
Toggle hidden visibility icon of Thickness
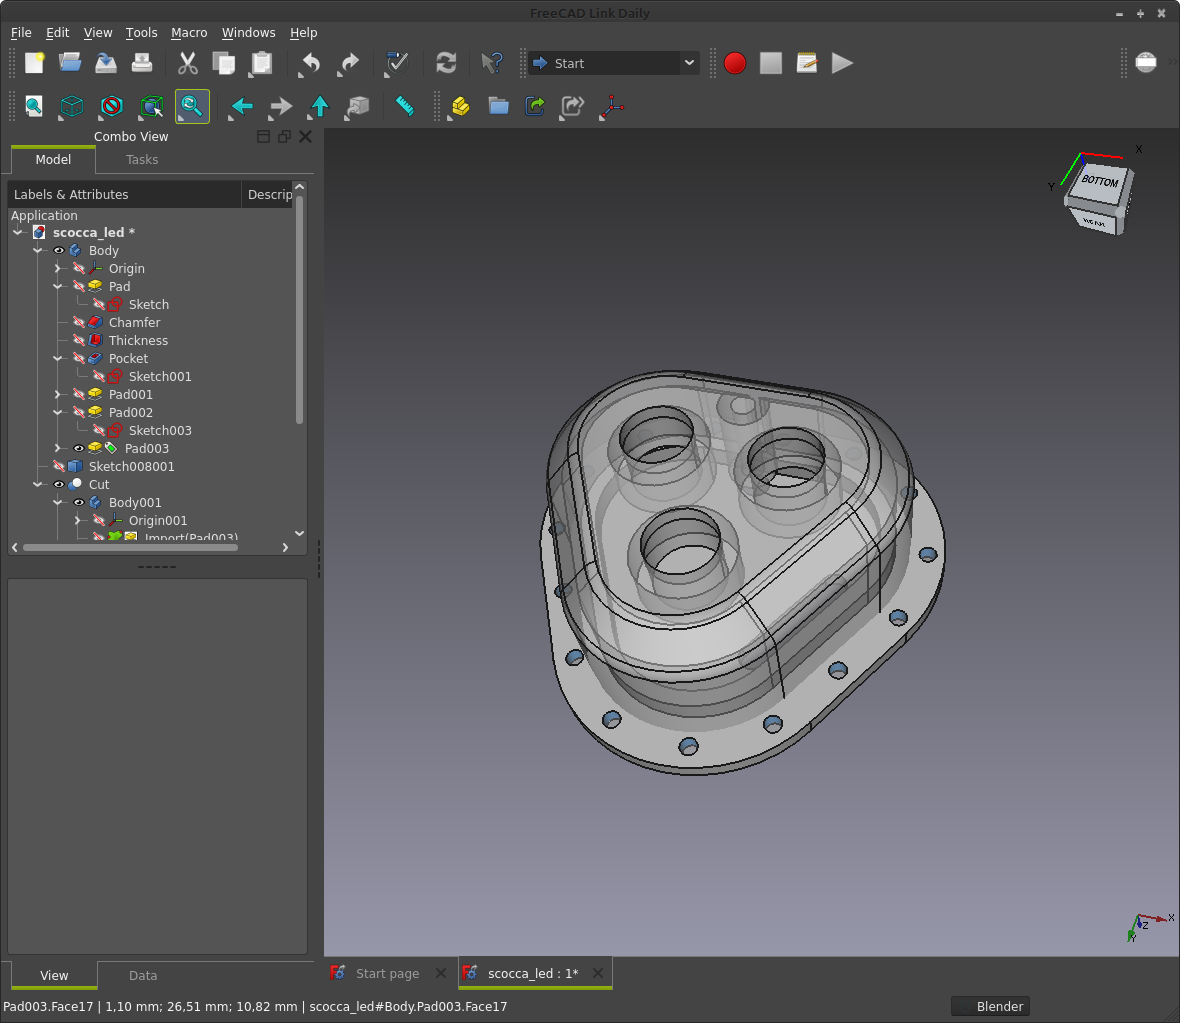coord(79,340)
